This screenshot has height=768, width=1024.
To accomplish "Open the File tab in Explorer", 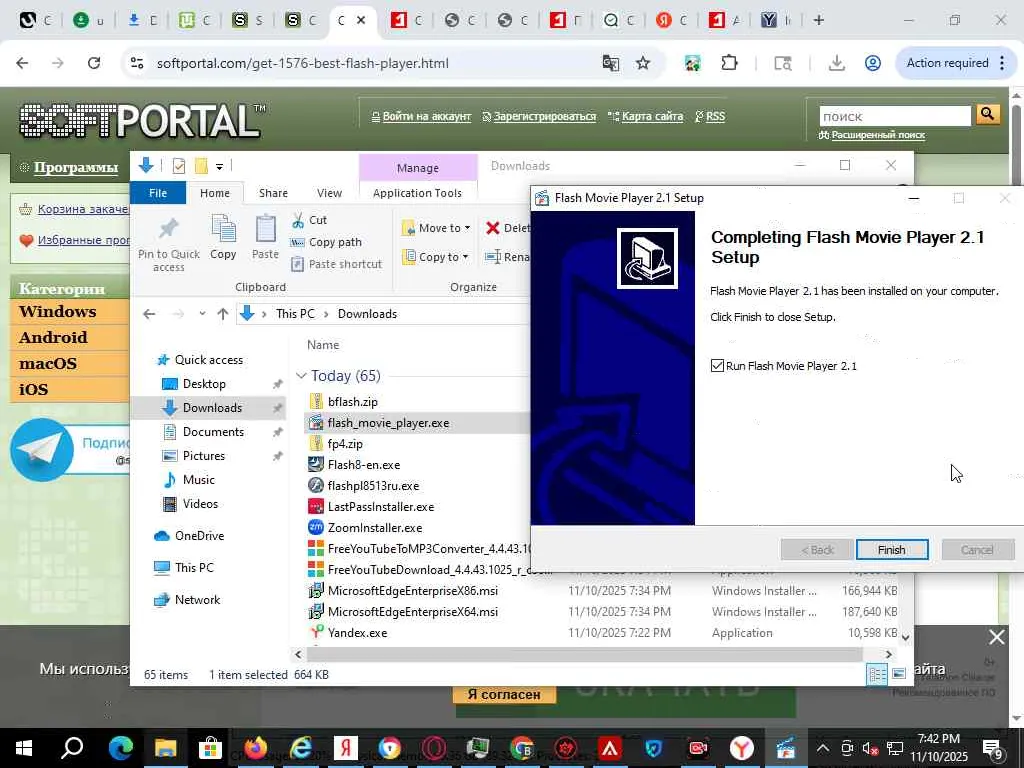I will (x=158, y=193).
